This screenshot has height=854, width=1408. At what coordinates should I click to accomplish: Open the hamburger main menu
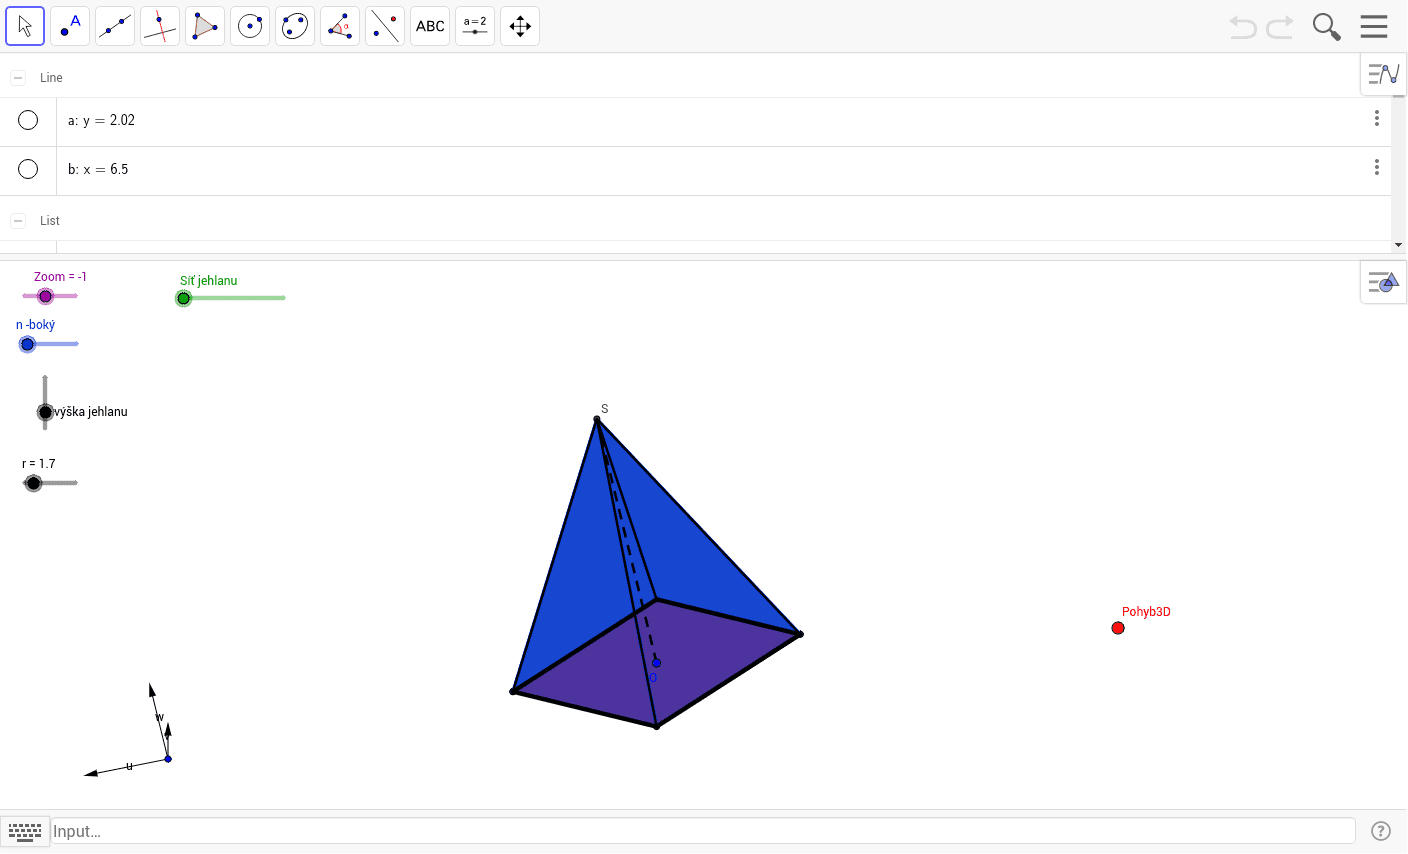1374,26
